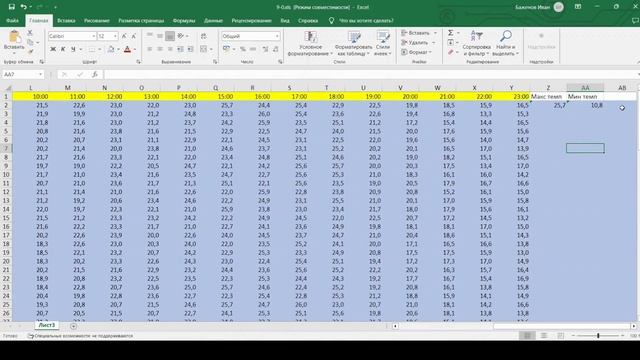Open the Name Box AA7 dropdown arrow
Screen dimensions: 640x360
coord(40,74)
